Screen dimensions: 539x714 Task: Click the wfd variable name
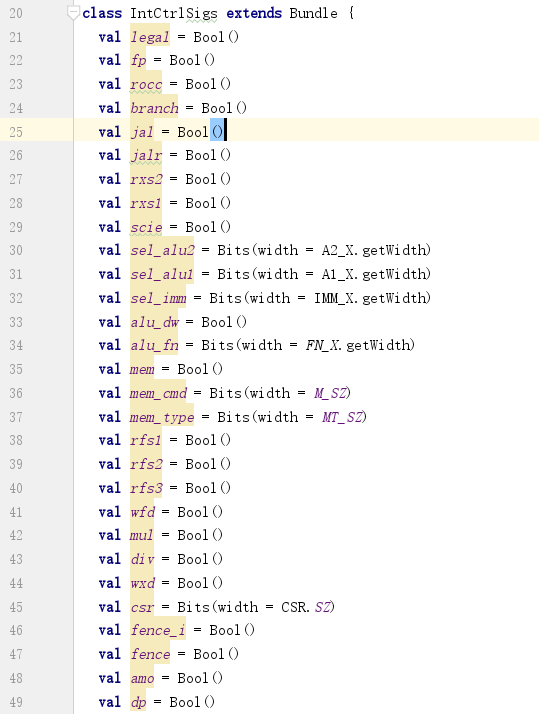click(x=142, y=513)
